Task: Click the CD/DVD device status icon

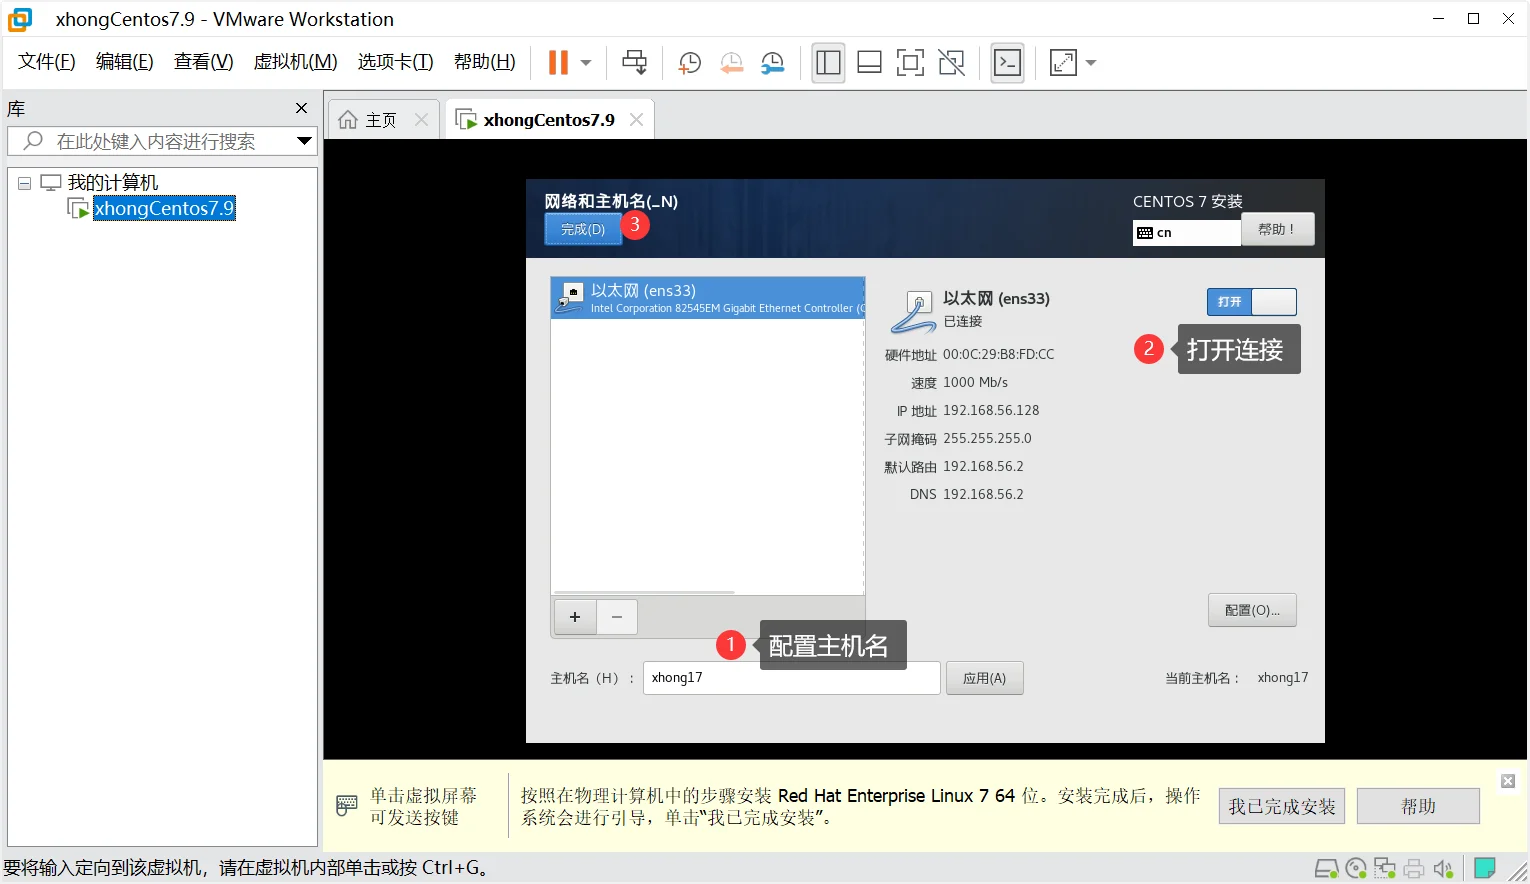Action: (x=1356, y=868)
